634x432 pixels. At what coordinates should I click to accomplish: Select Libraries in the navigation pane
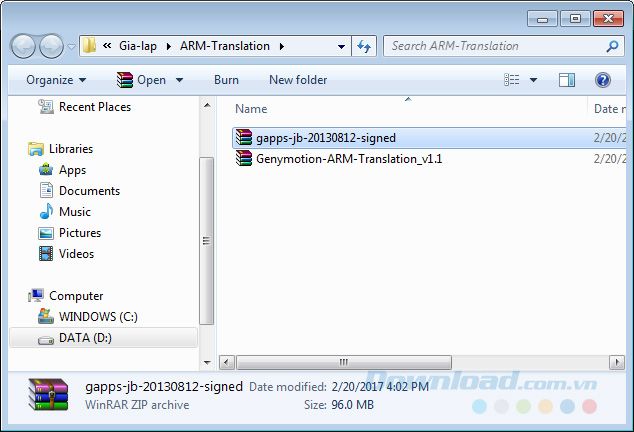(x=71, y=149)
